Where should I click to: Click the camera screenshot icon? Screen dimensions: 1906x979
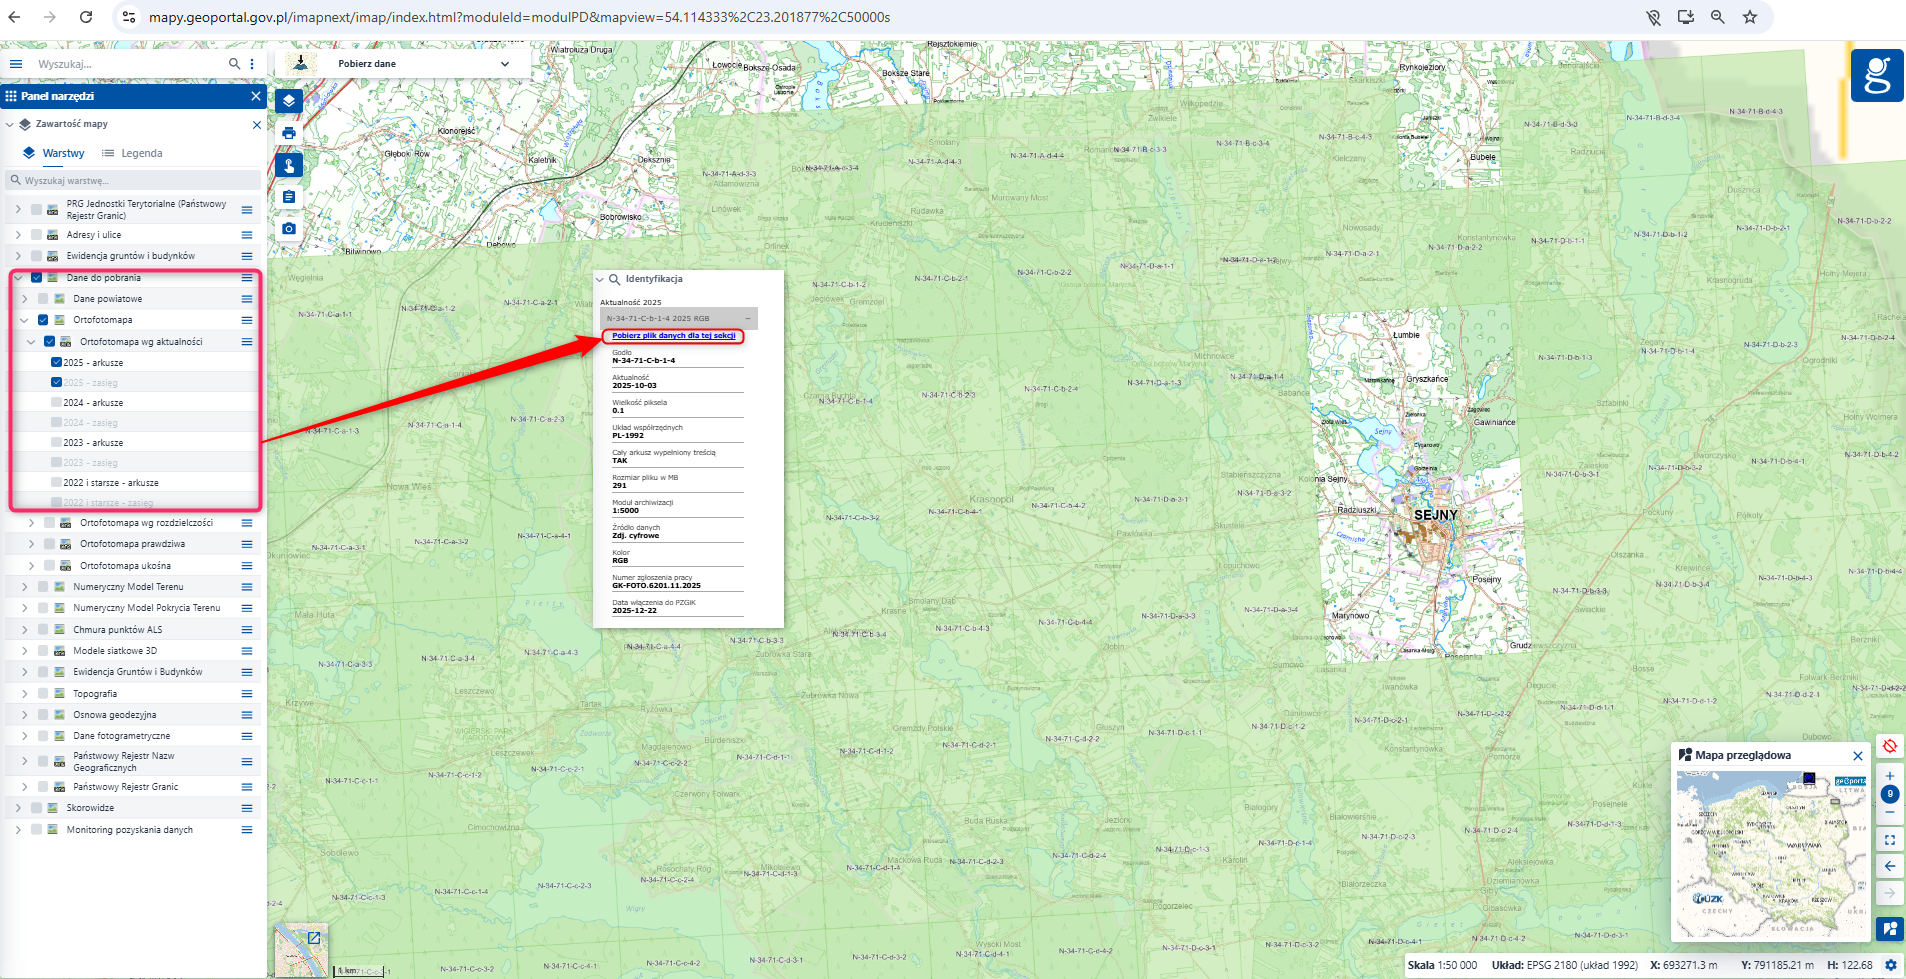[x=289, y=229]
